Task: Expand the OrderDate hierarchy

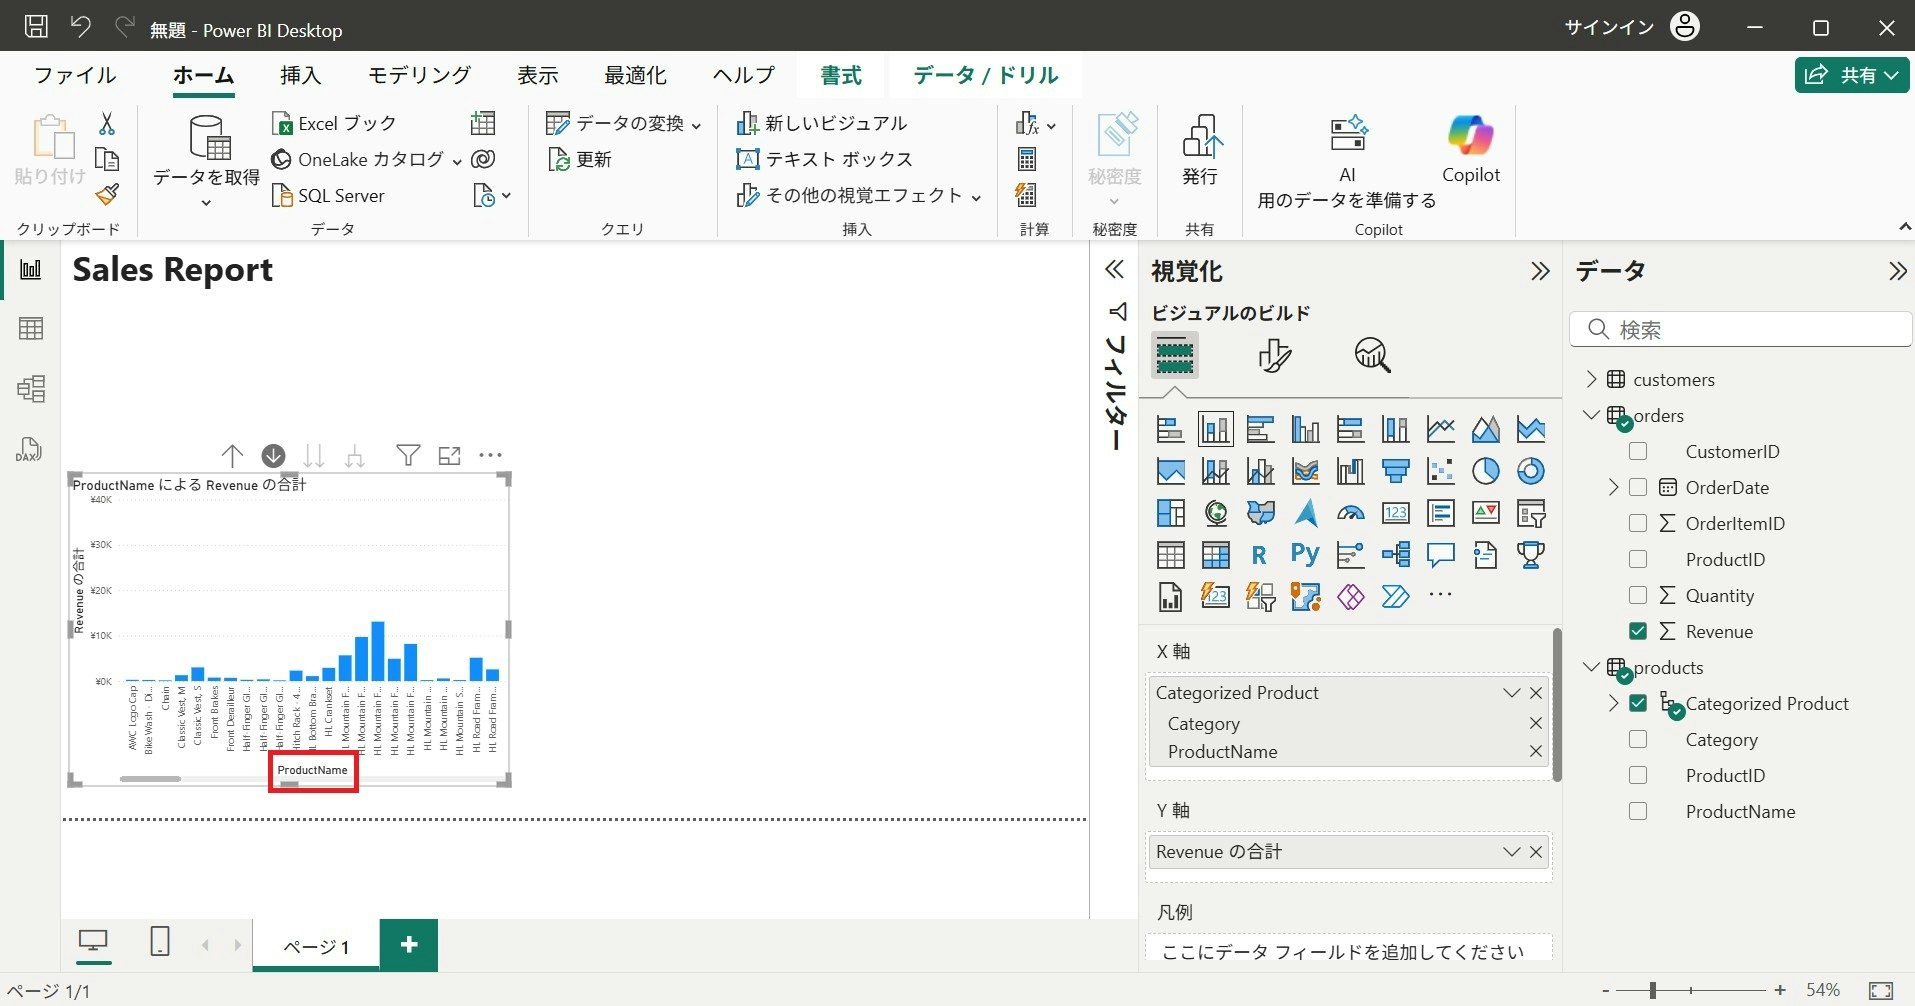Action: click(1613, 487)
